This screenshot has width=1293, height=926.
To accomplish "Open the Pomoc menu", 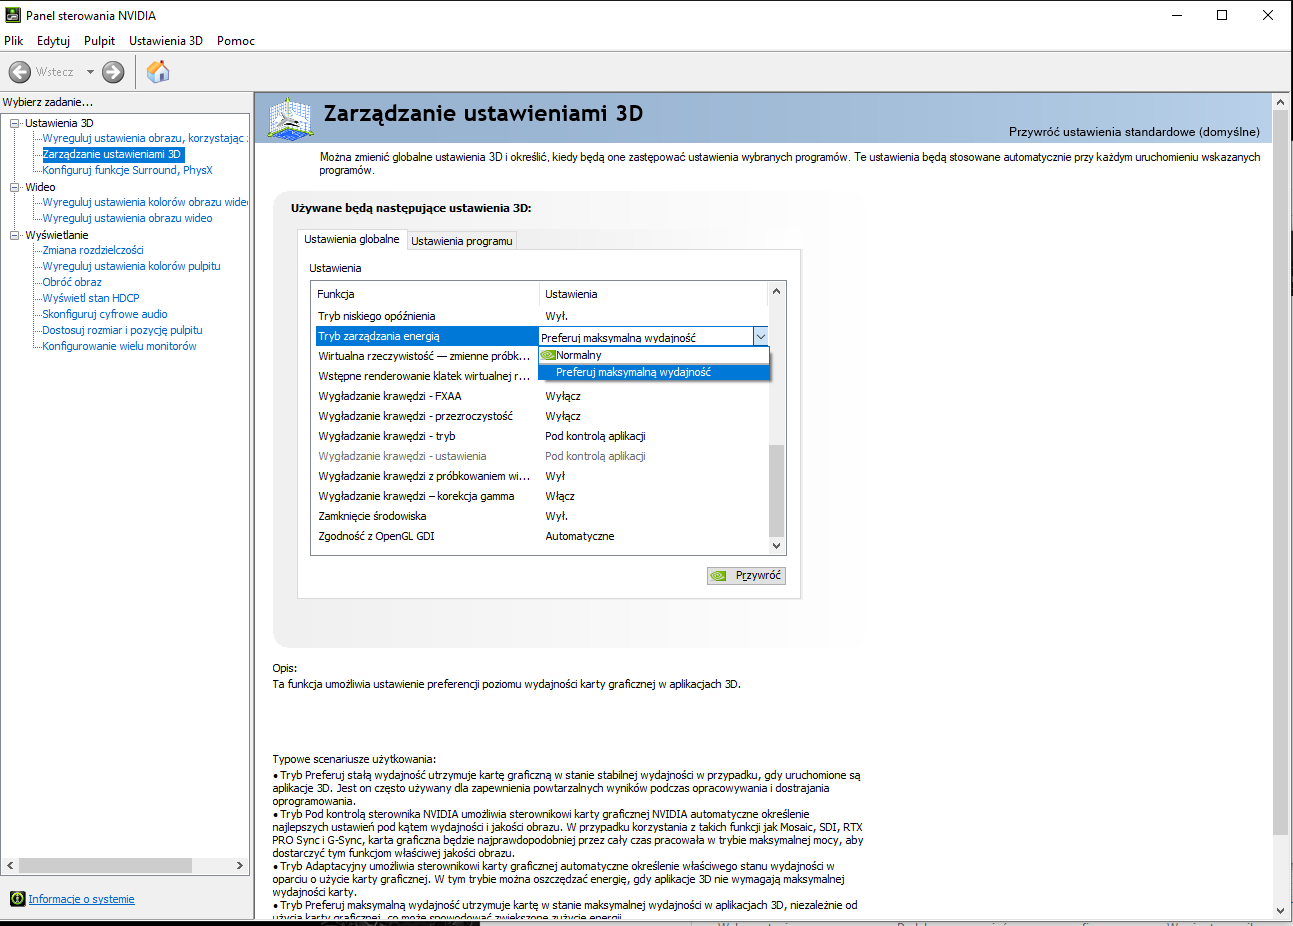I will tap(236, 41).
